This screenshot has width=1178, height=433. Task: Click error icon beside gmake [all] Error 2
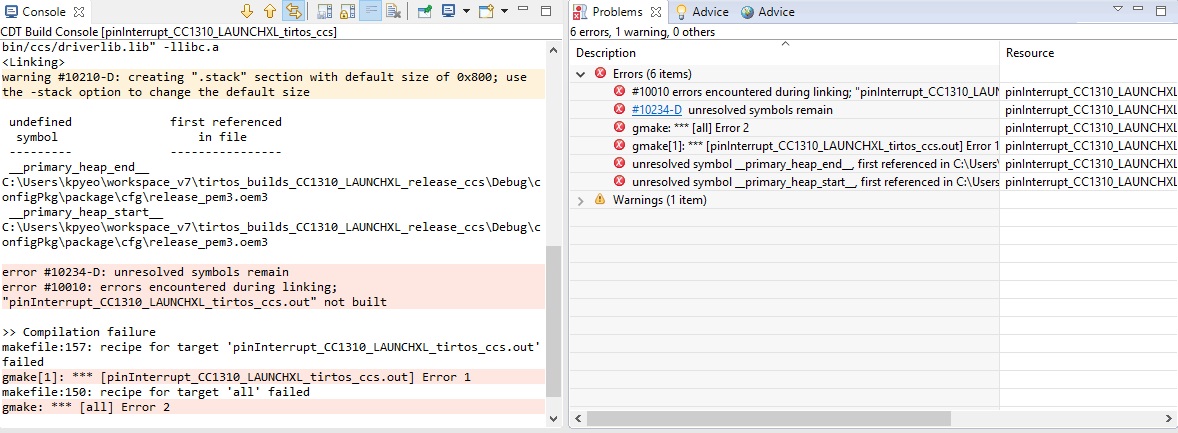coord(619,128)
